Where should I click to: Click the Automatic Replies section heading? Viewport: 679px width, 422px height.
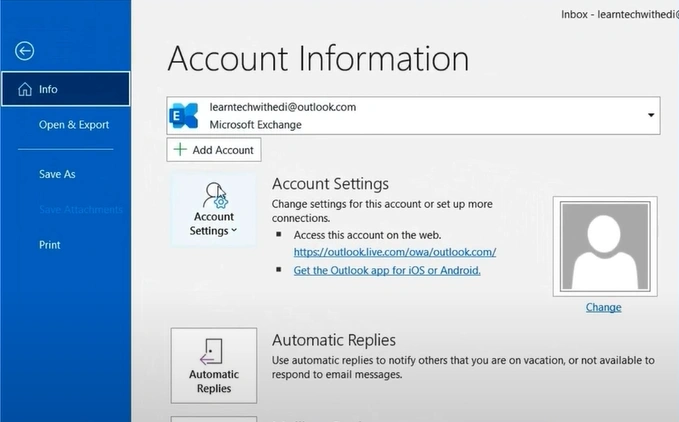point(334,340)
